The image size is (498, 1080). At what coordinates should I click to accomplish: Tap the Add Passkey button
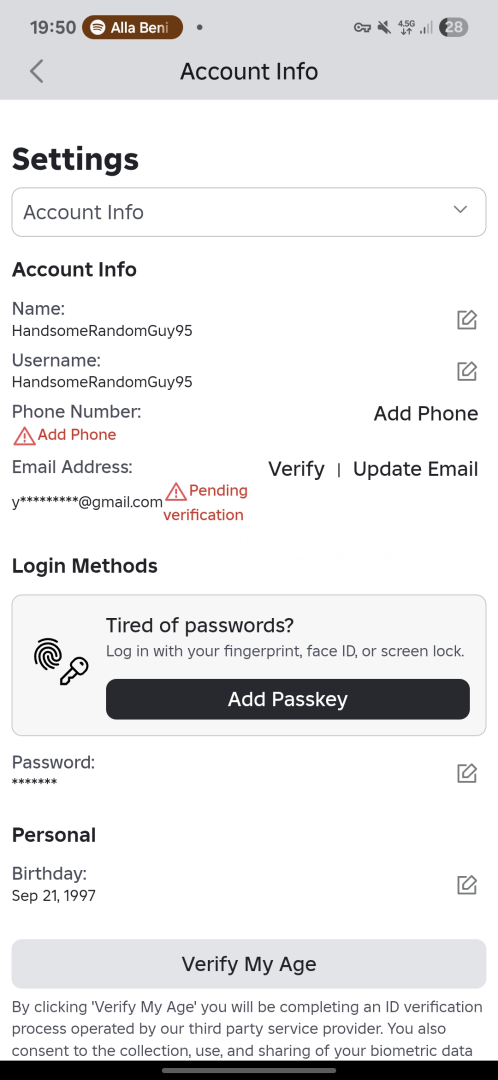(x=288, y=699)
